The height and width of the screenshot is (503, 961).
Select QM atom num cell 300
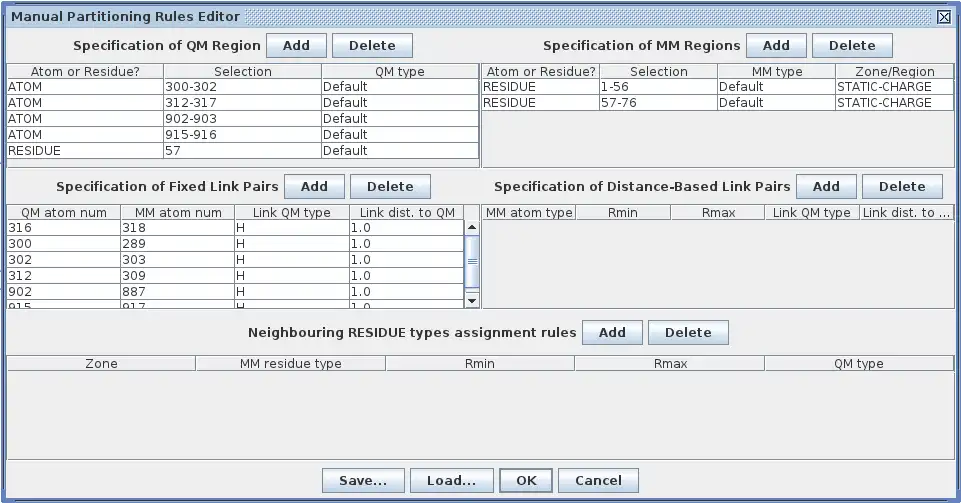point(64,243)
